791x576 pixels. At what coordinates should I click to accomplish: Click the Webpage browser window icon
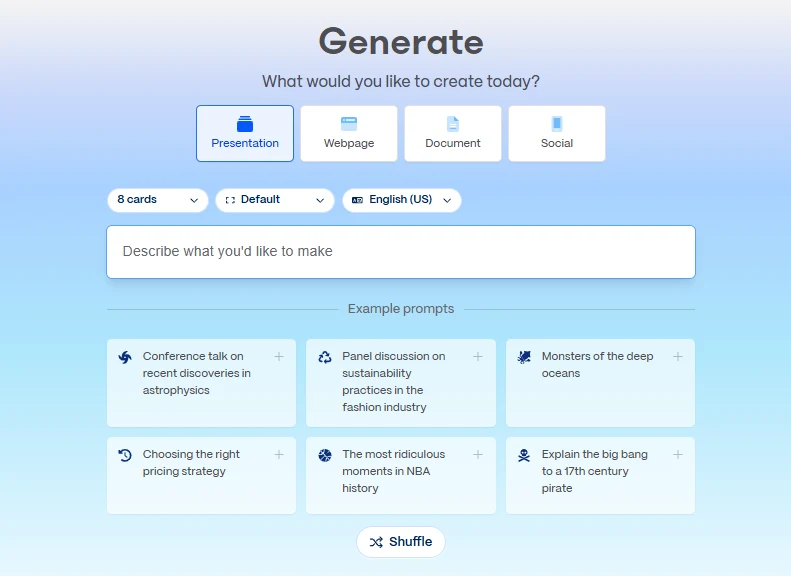coord(349,124)
